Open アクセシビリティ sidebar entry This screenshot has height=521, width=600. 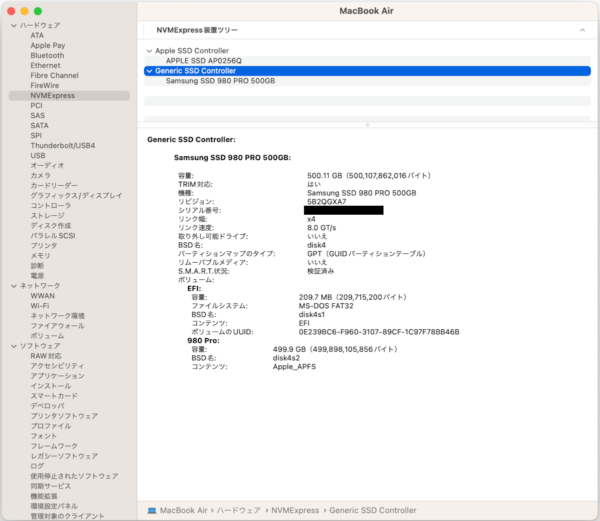click(x=57, y=366)
